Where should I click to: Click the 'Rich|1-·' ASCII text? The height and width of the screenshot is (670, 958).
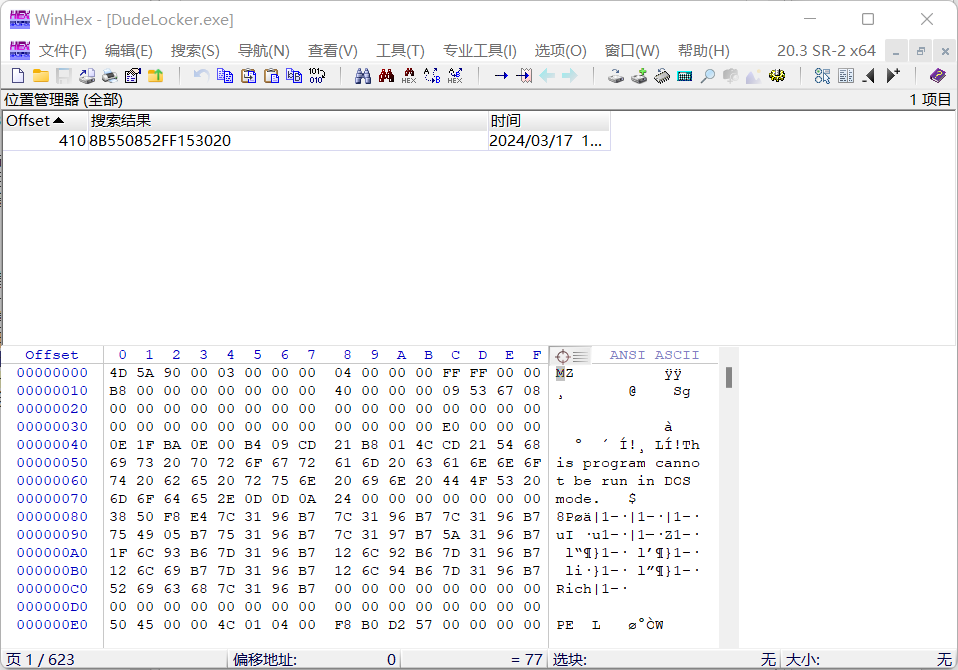tap(591, 589)
